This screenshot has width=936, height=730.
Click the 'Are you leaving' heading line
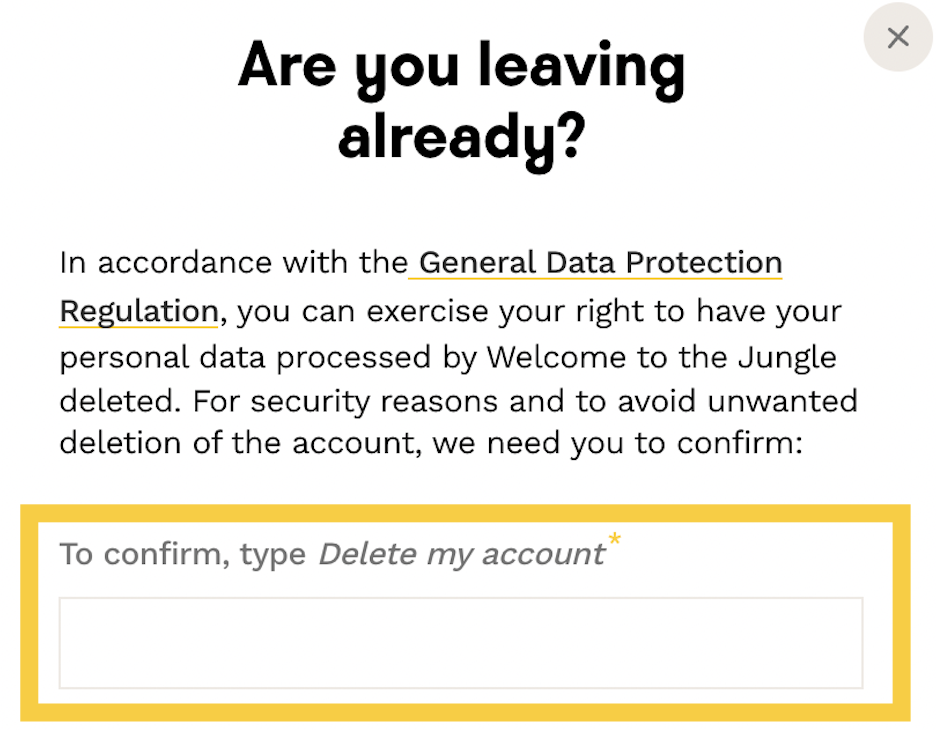pos(462,66)
